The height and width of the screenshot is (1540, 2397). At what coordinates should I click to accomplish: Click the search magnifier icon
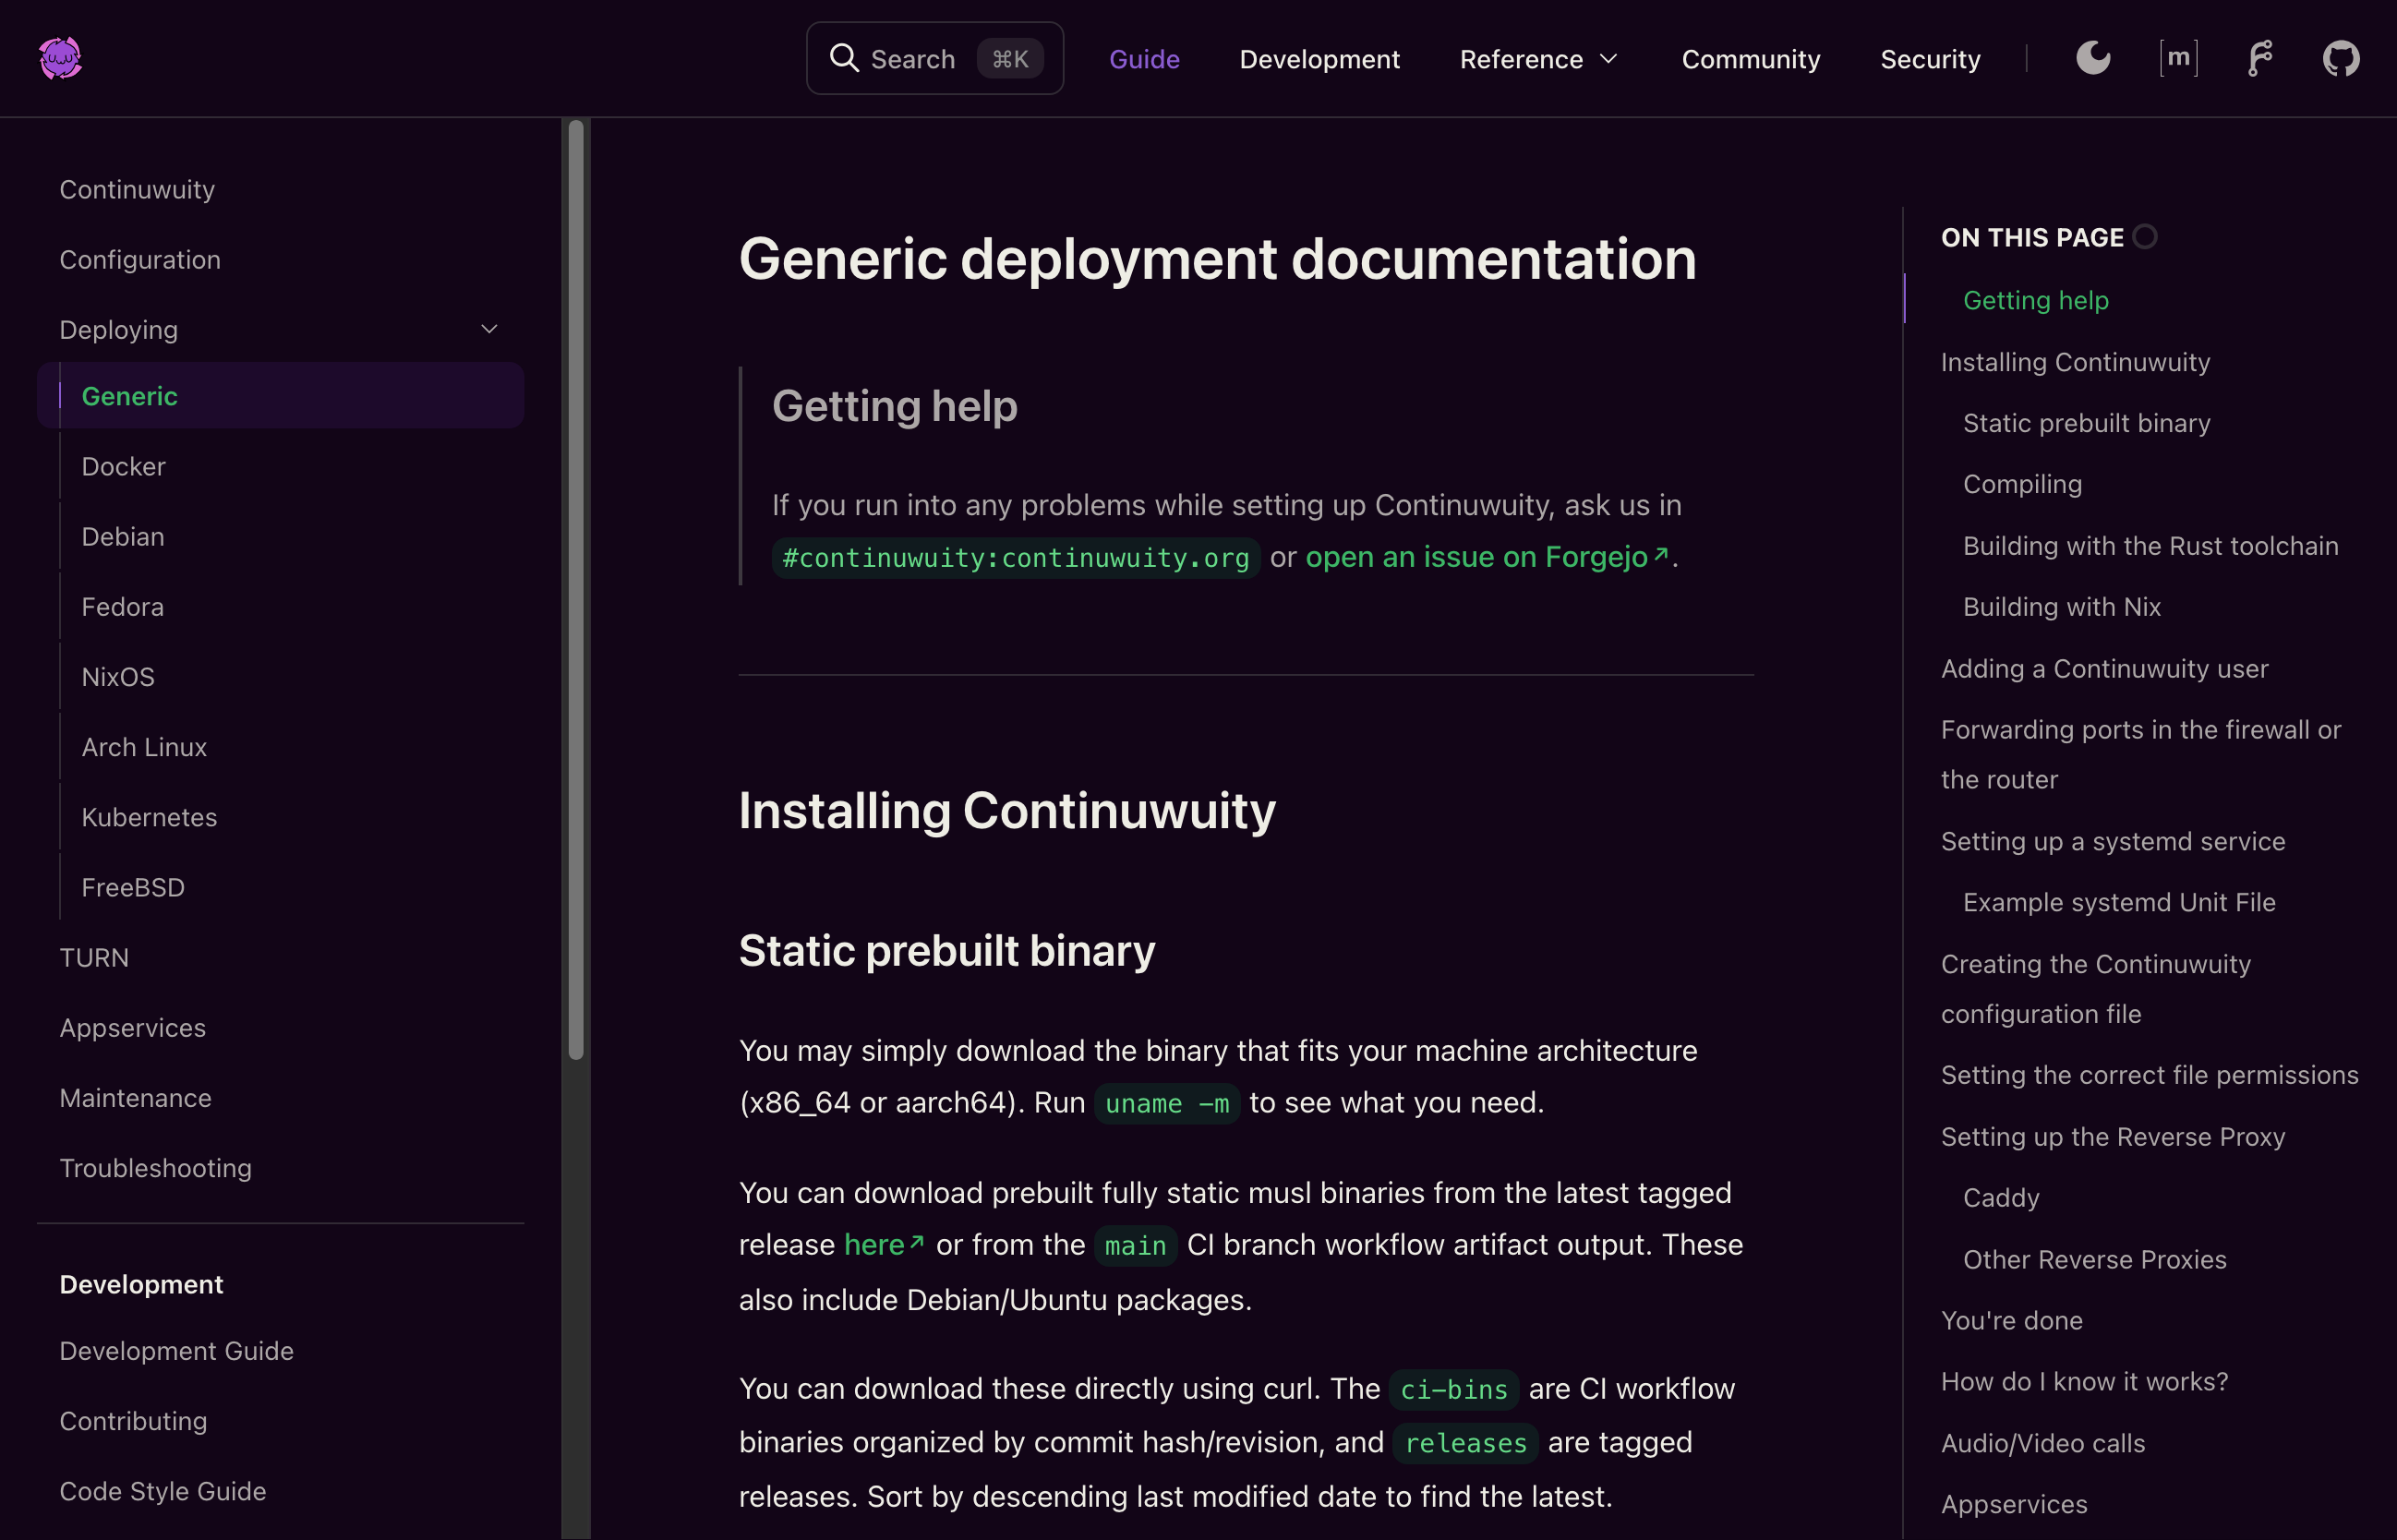[844, 58]
